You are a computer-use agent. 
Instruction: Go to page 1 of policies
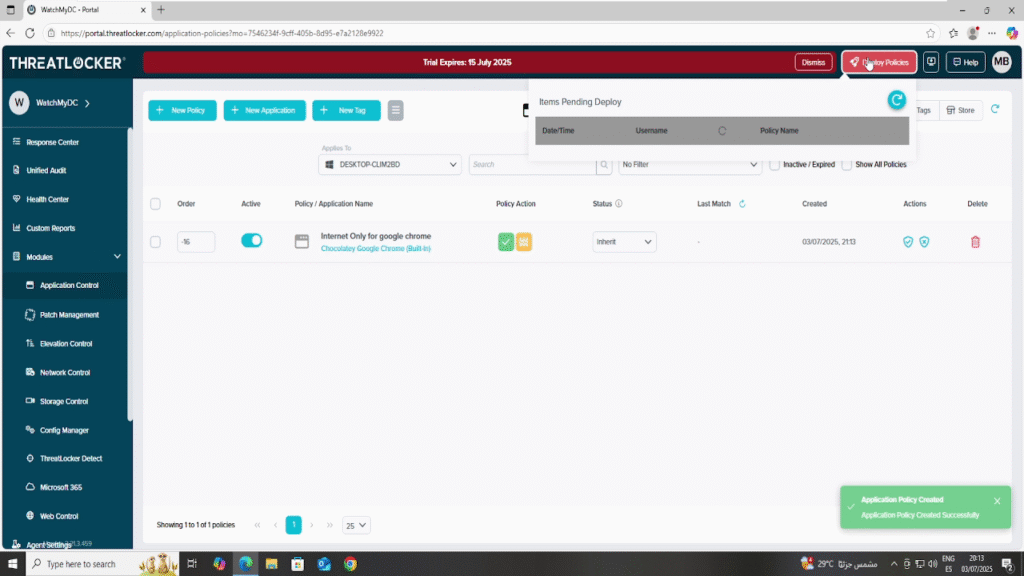294,525
